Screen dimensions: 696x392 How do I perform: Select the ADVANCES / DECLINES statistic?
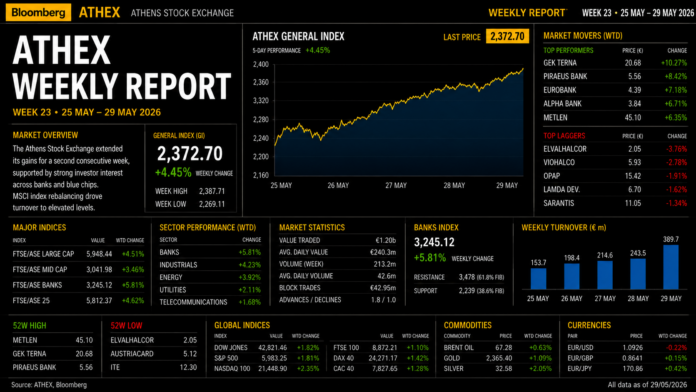point(337,300)
